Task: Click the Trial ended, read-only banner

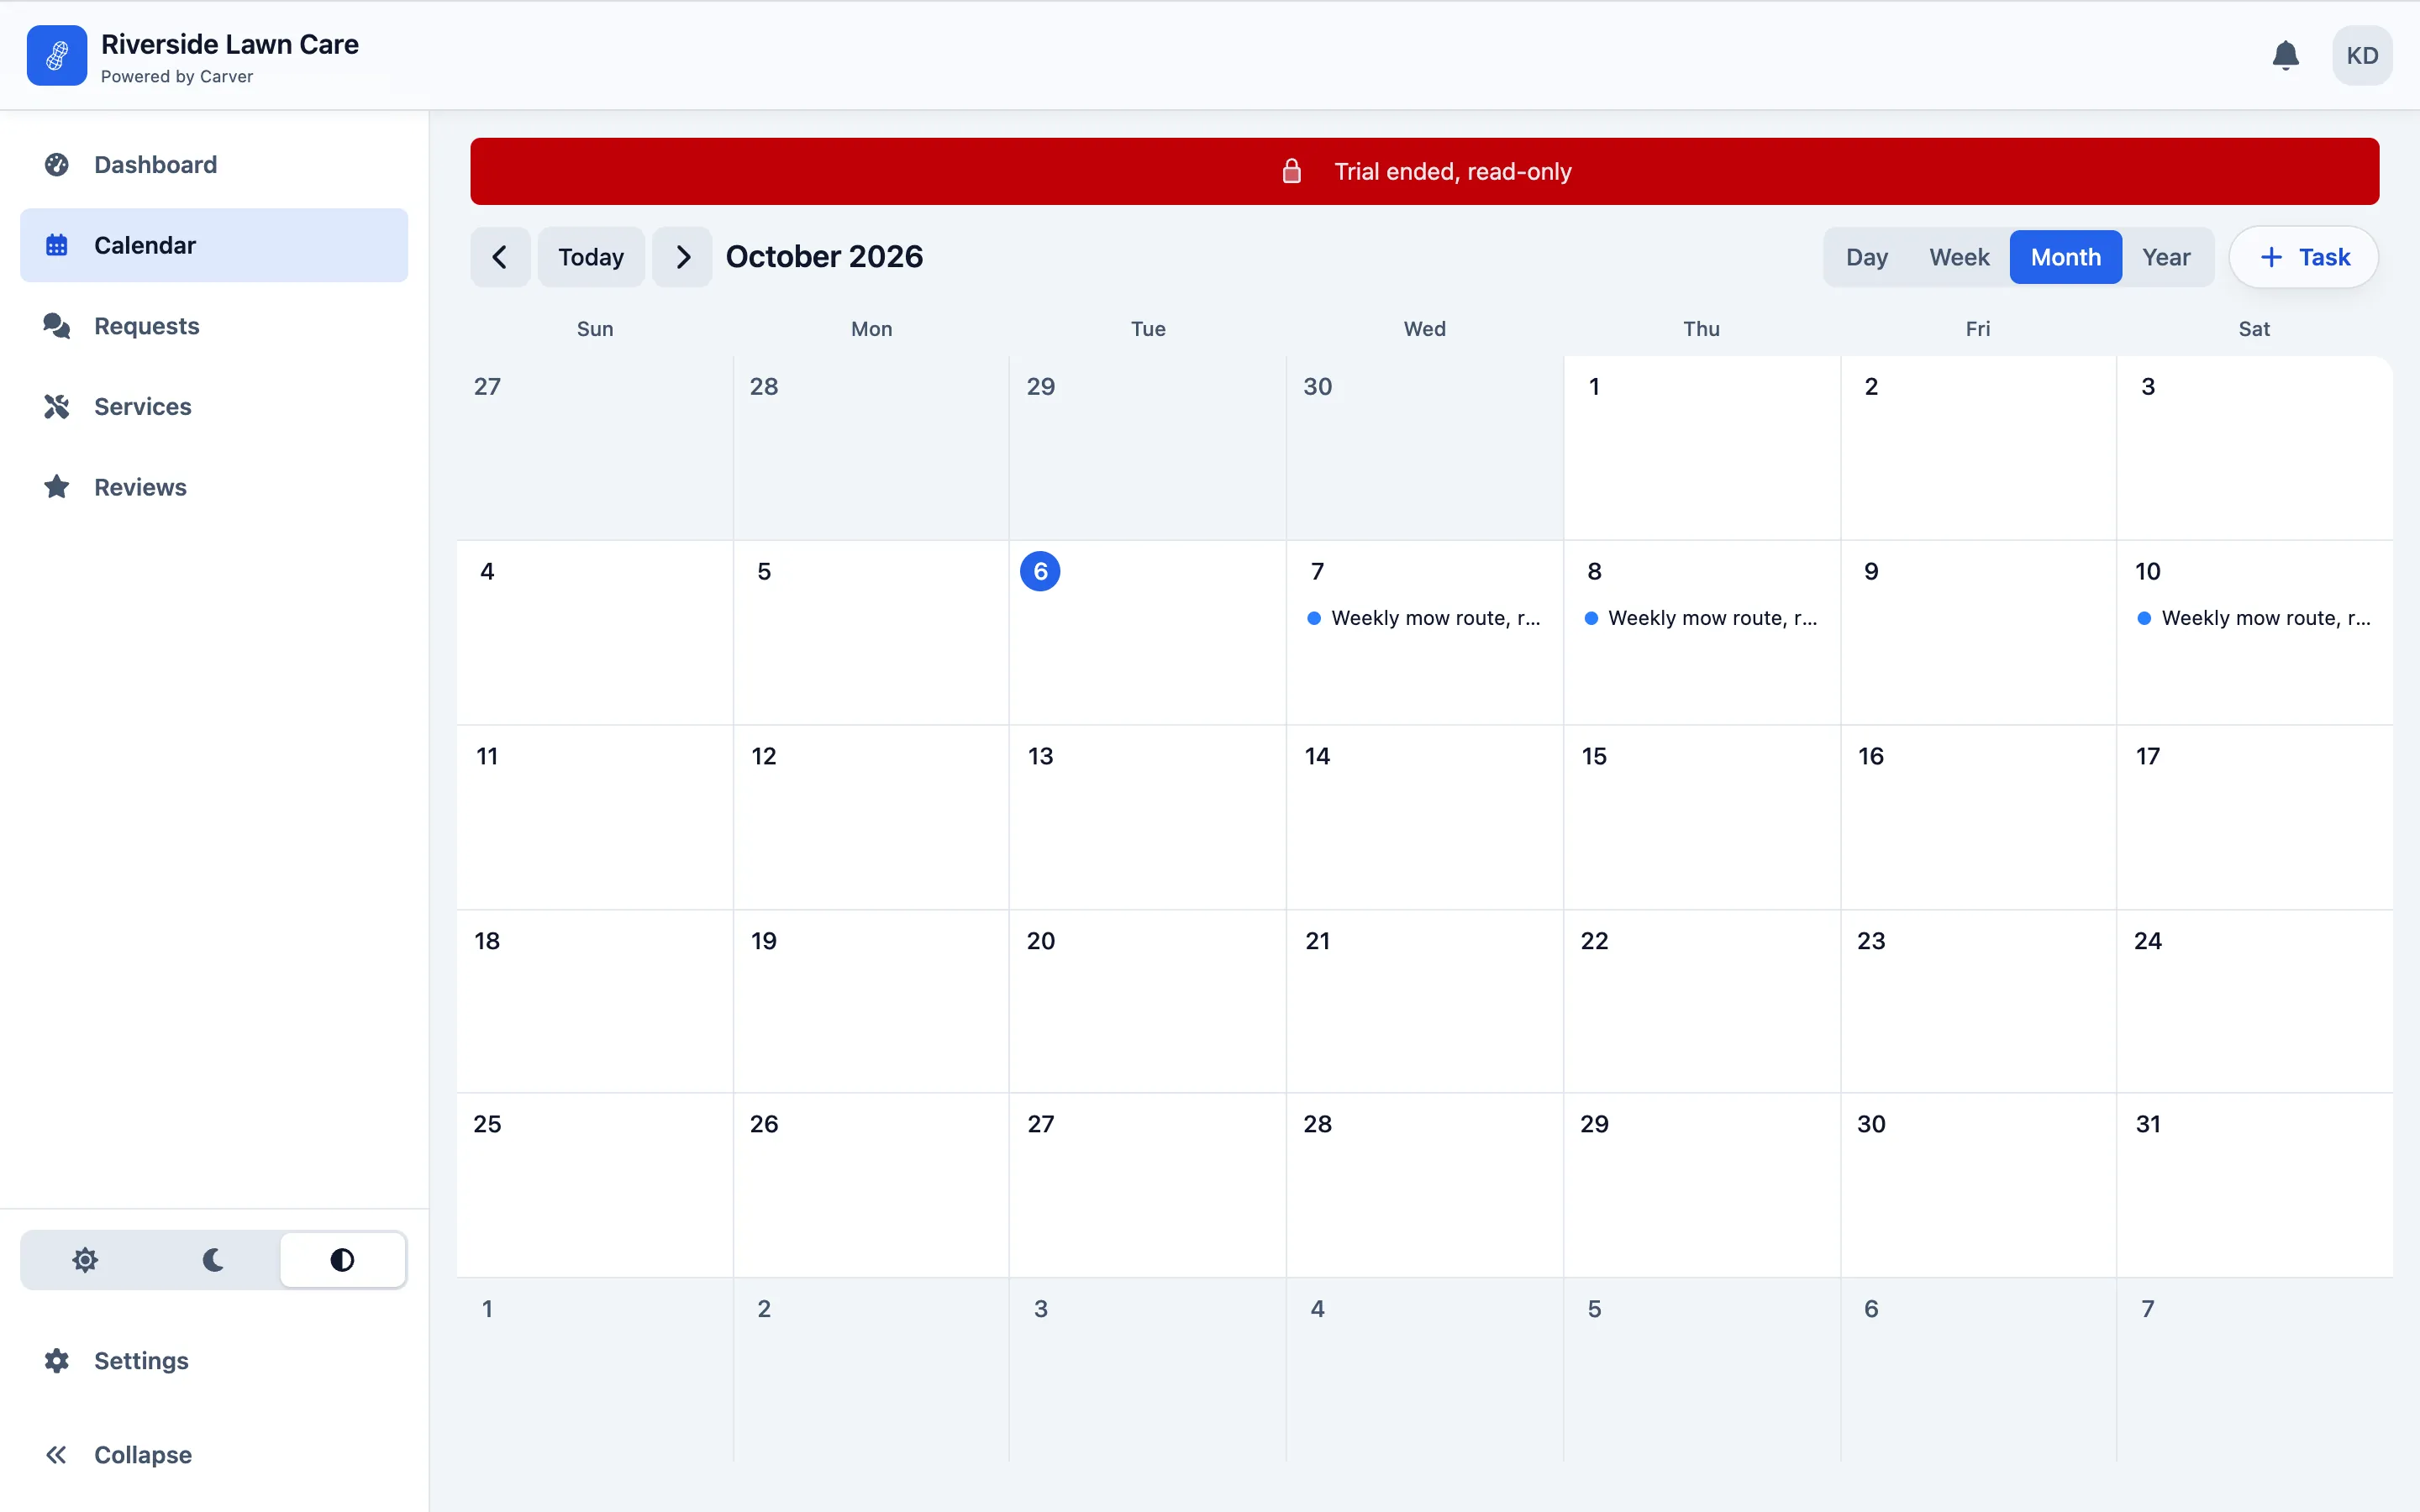Action: (1424, 171)
